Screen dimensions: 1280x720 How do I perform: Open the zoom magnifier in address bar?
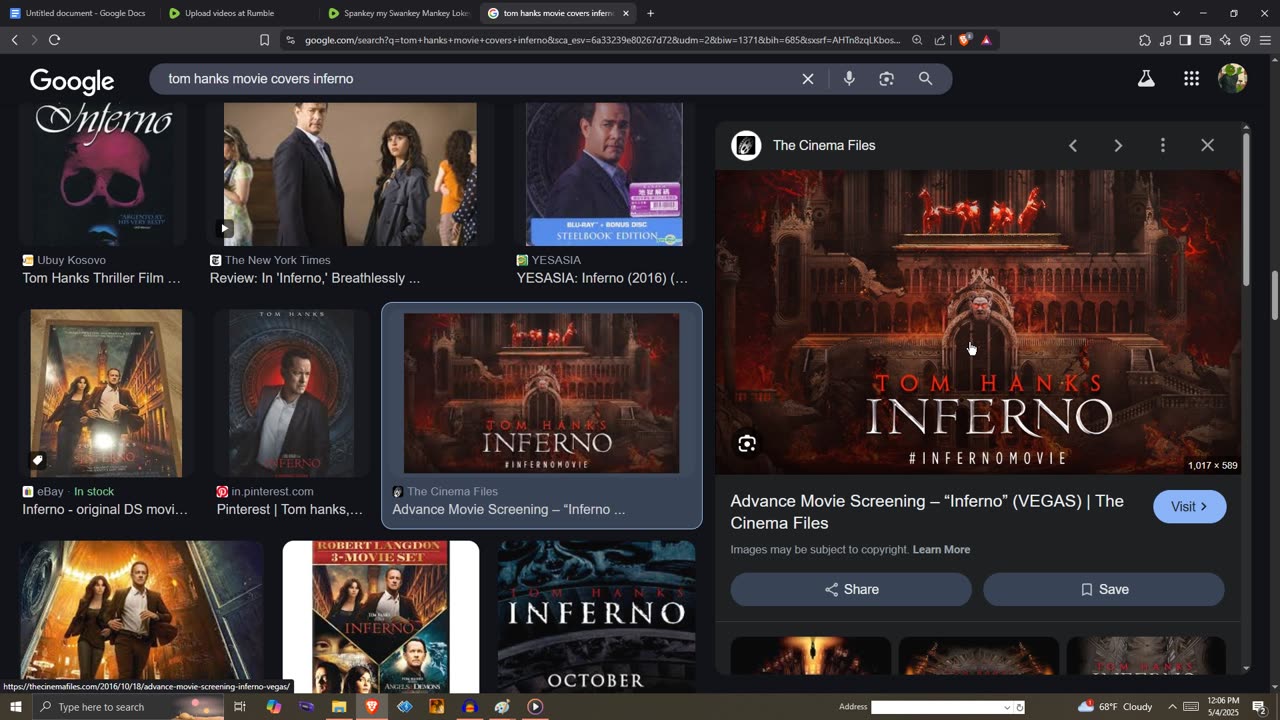(917, 40)
